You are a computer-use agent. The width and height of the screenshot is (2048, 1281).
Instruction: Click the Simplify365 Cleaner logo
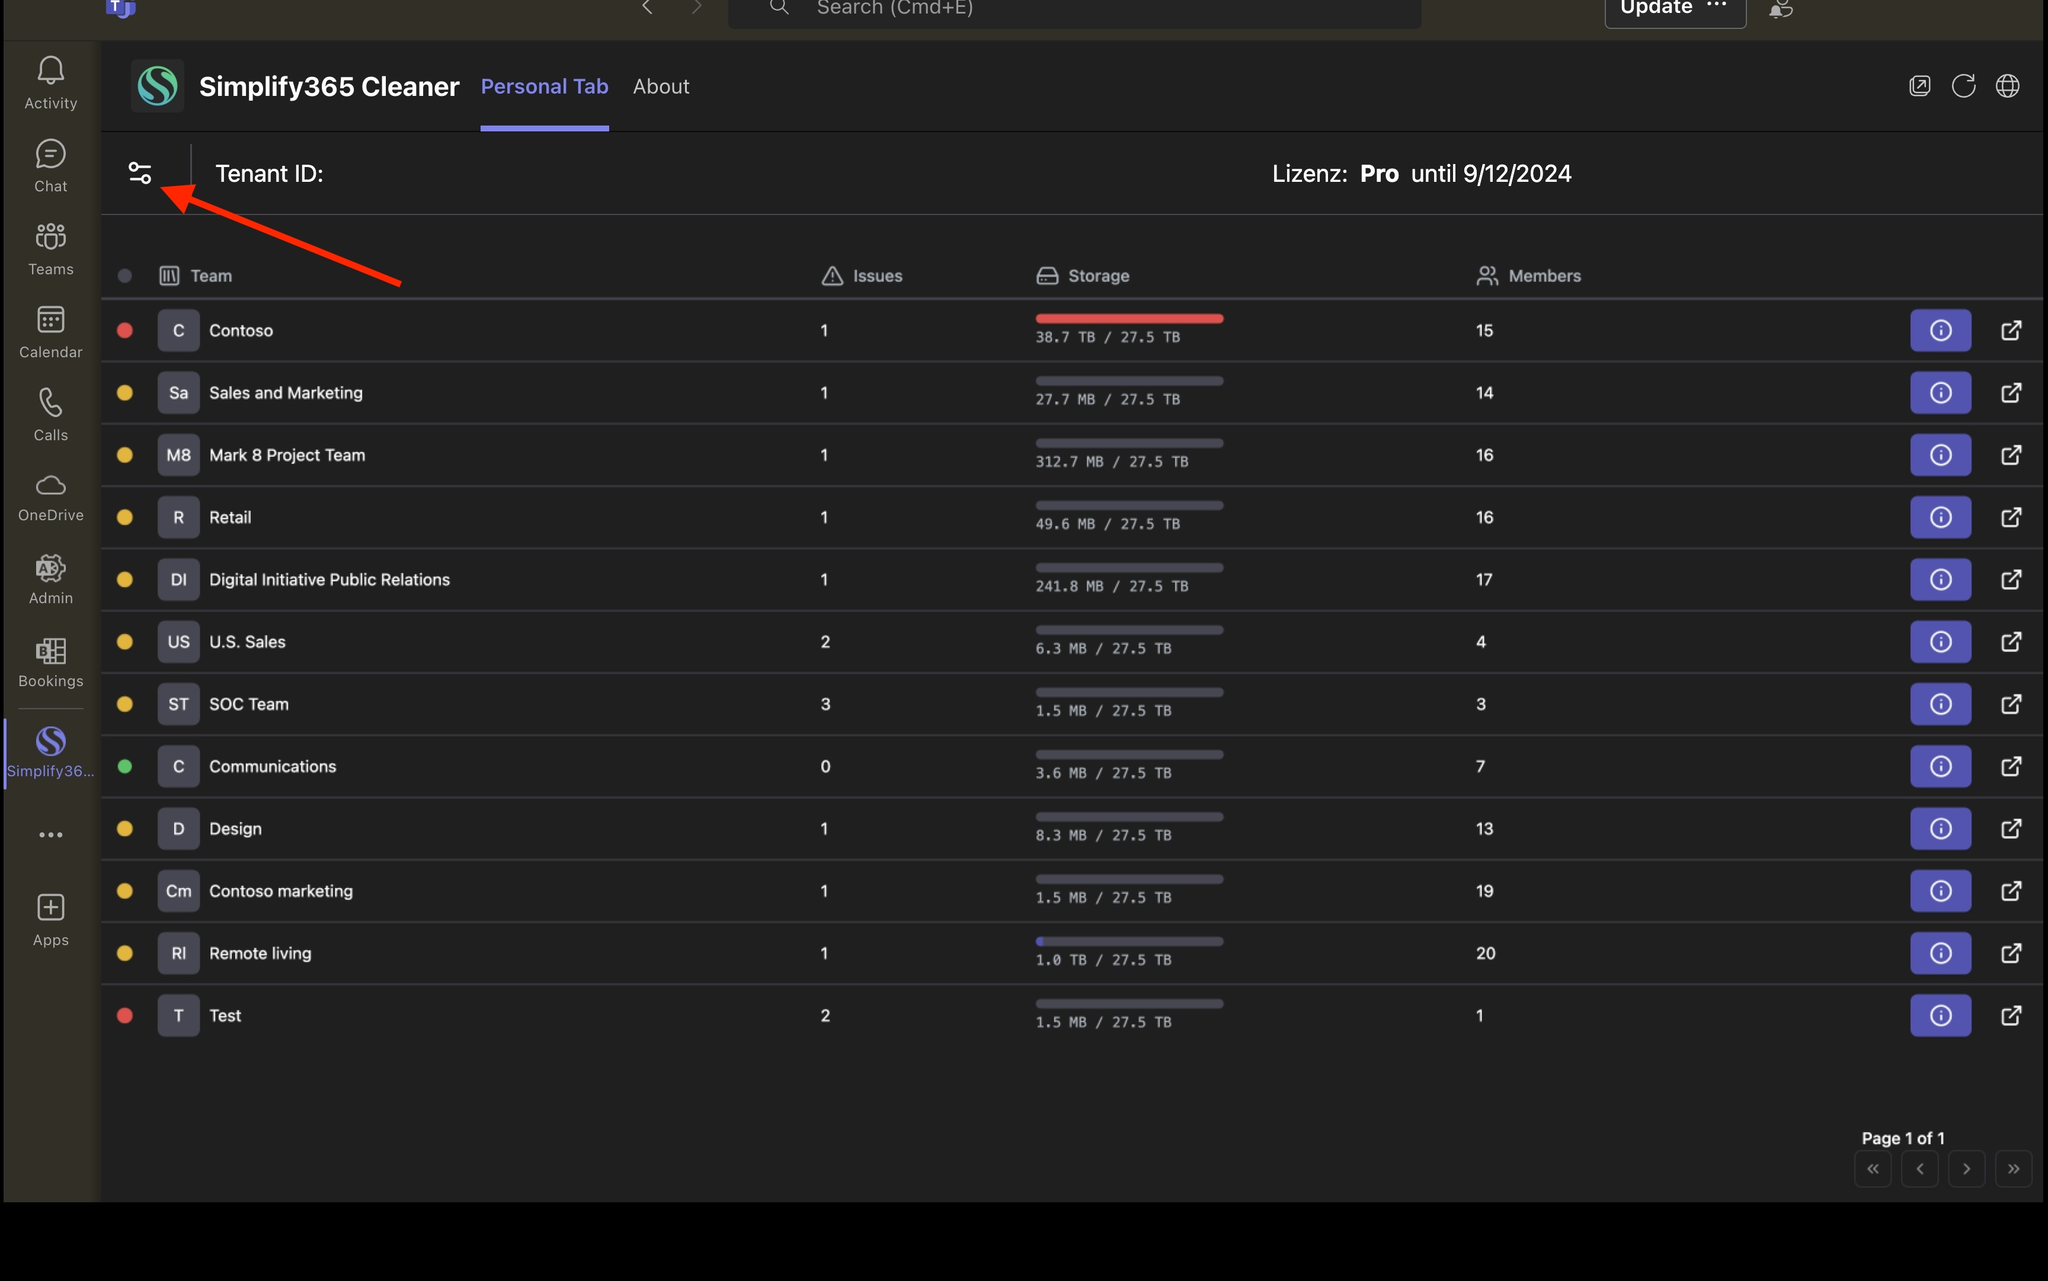pyautogui.click(x=157, y=86)
